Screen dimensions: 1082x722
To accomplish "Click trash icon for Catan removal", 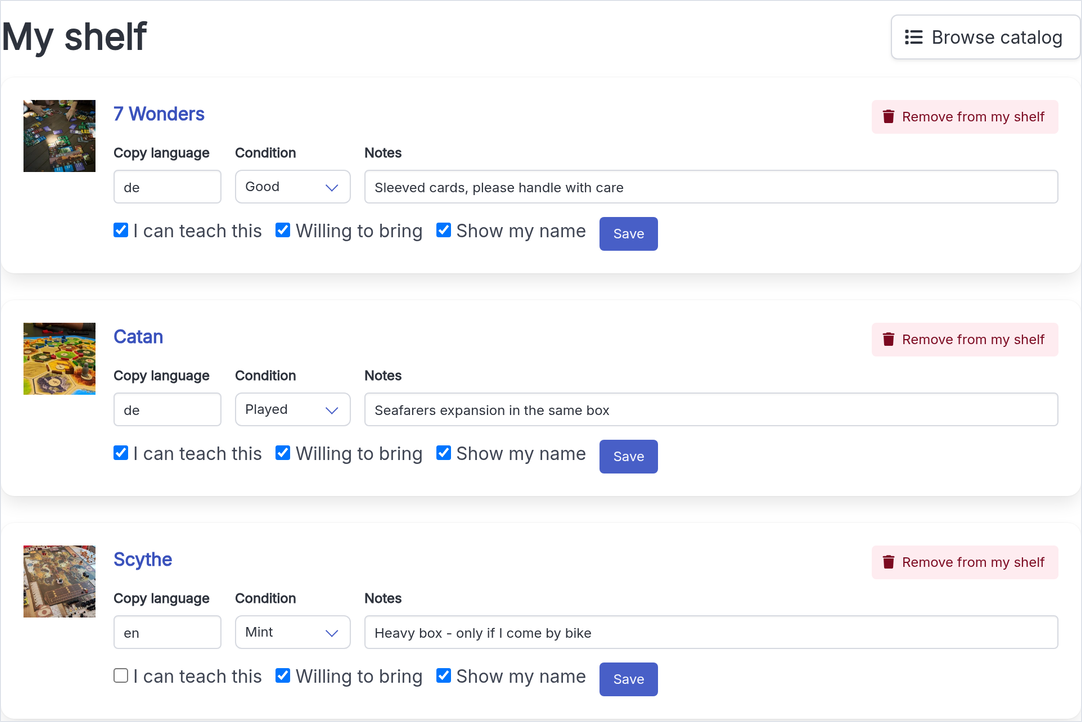I will tap(889, 340).
